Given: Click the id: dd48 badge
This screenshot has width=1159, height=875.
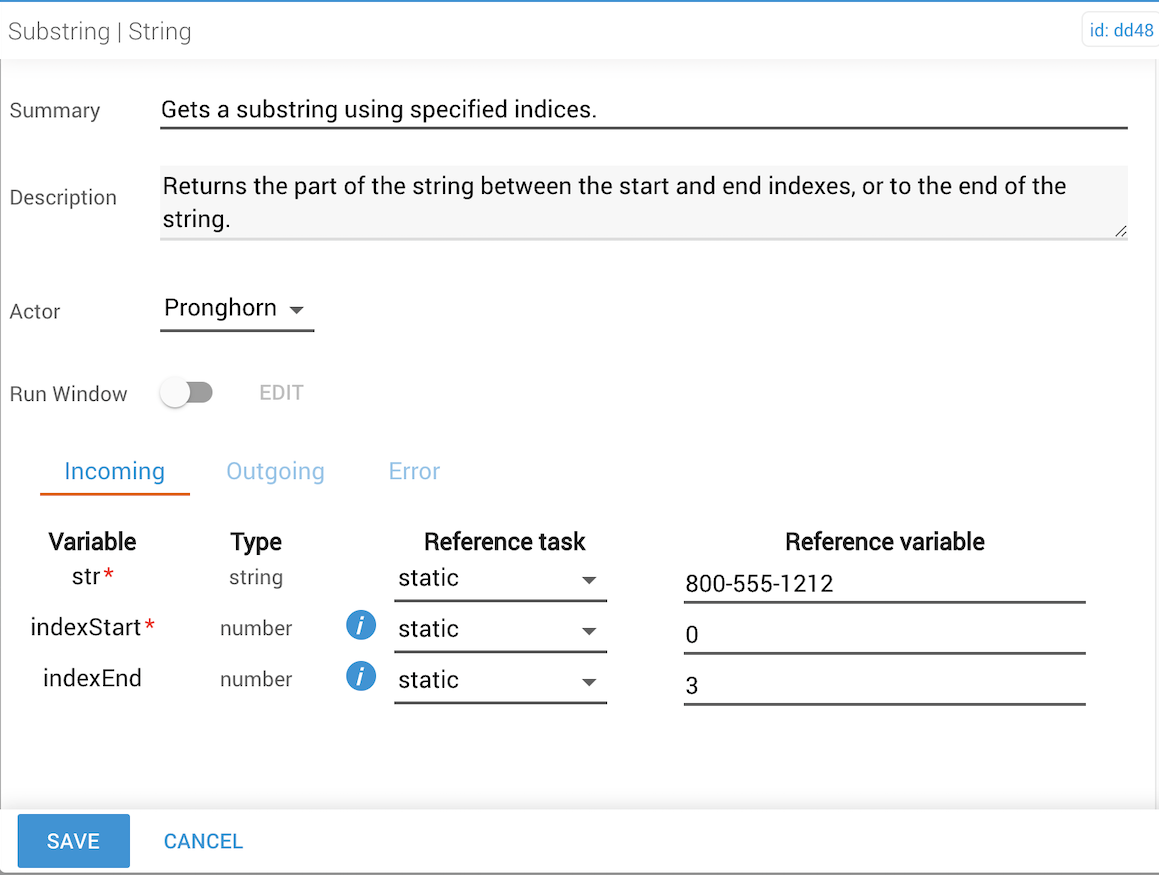Looking at the screenshot, I should [1120, 30].
